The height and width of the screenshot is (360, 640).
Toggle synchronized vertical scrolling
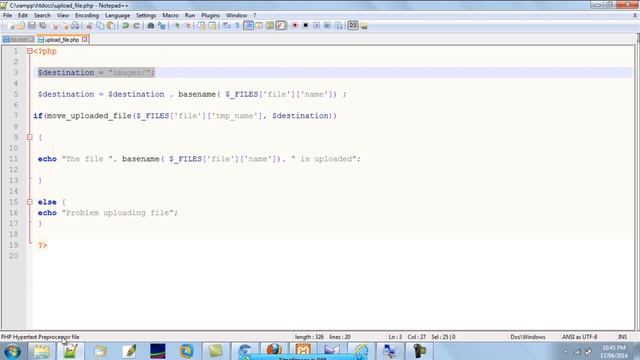201,26
